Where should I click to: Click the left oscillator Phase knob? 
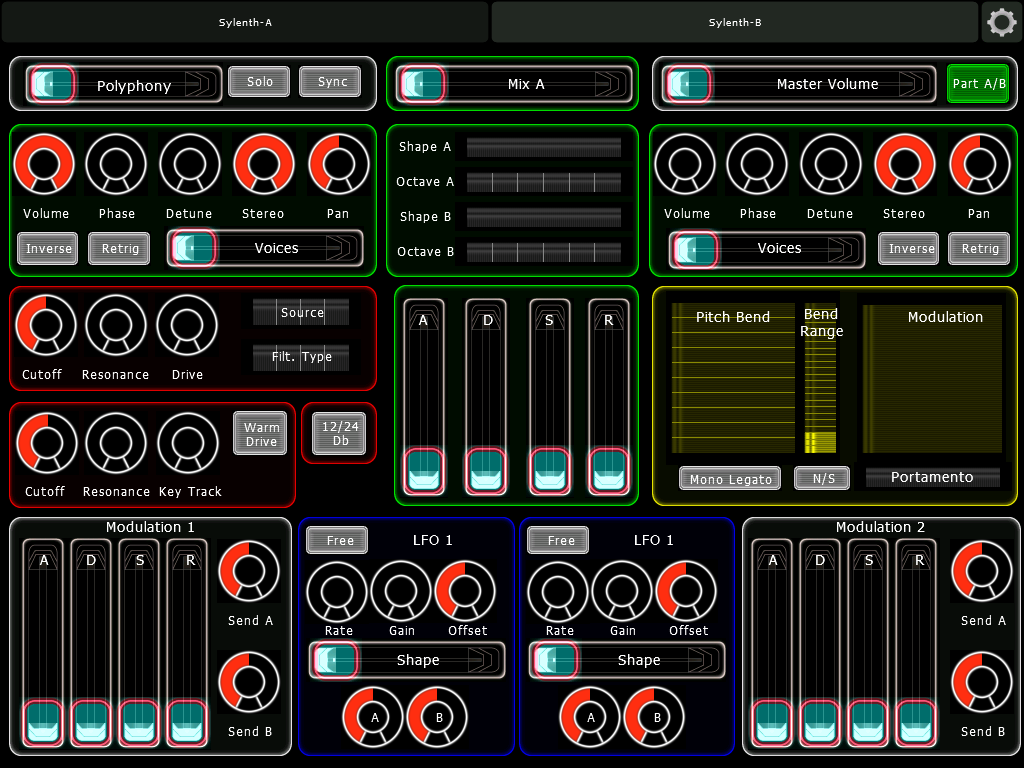[x=116, y=164]
